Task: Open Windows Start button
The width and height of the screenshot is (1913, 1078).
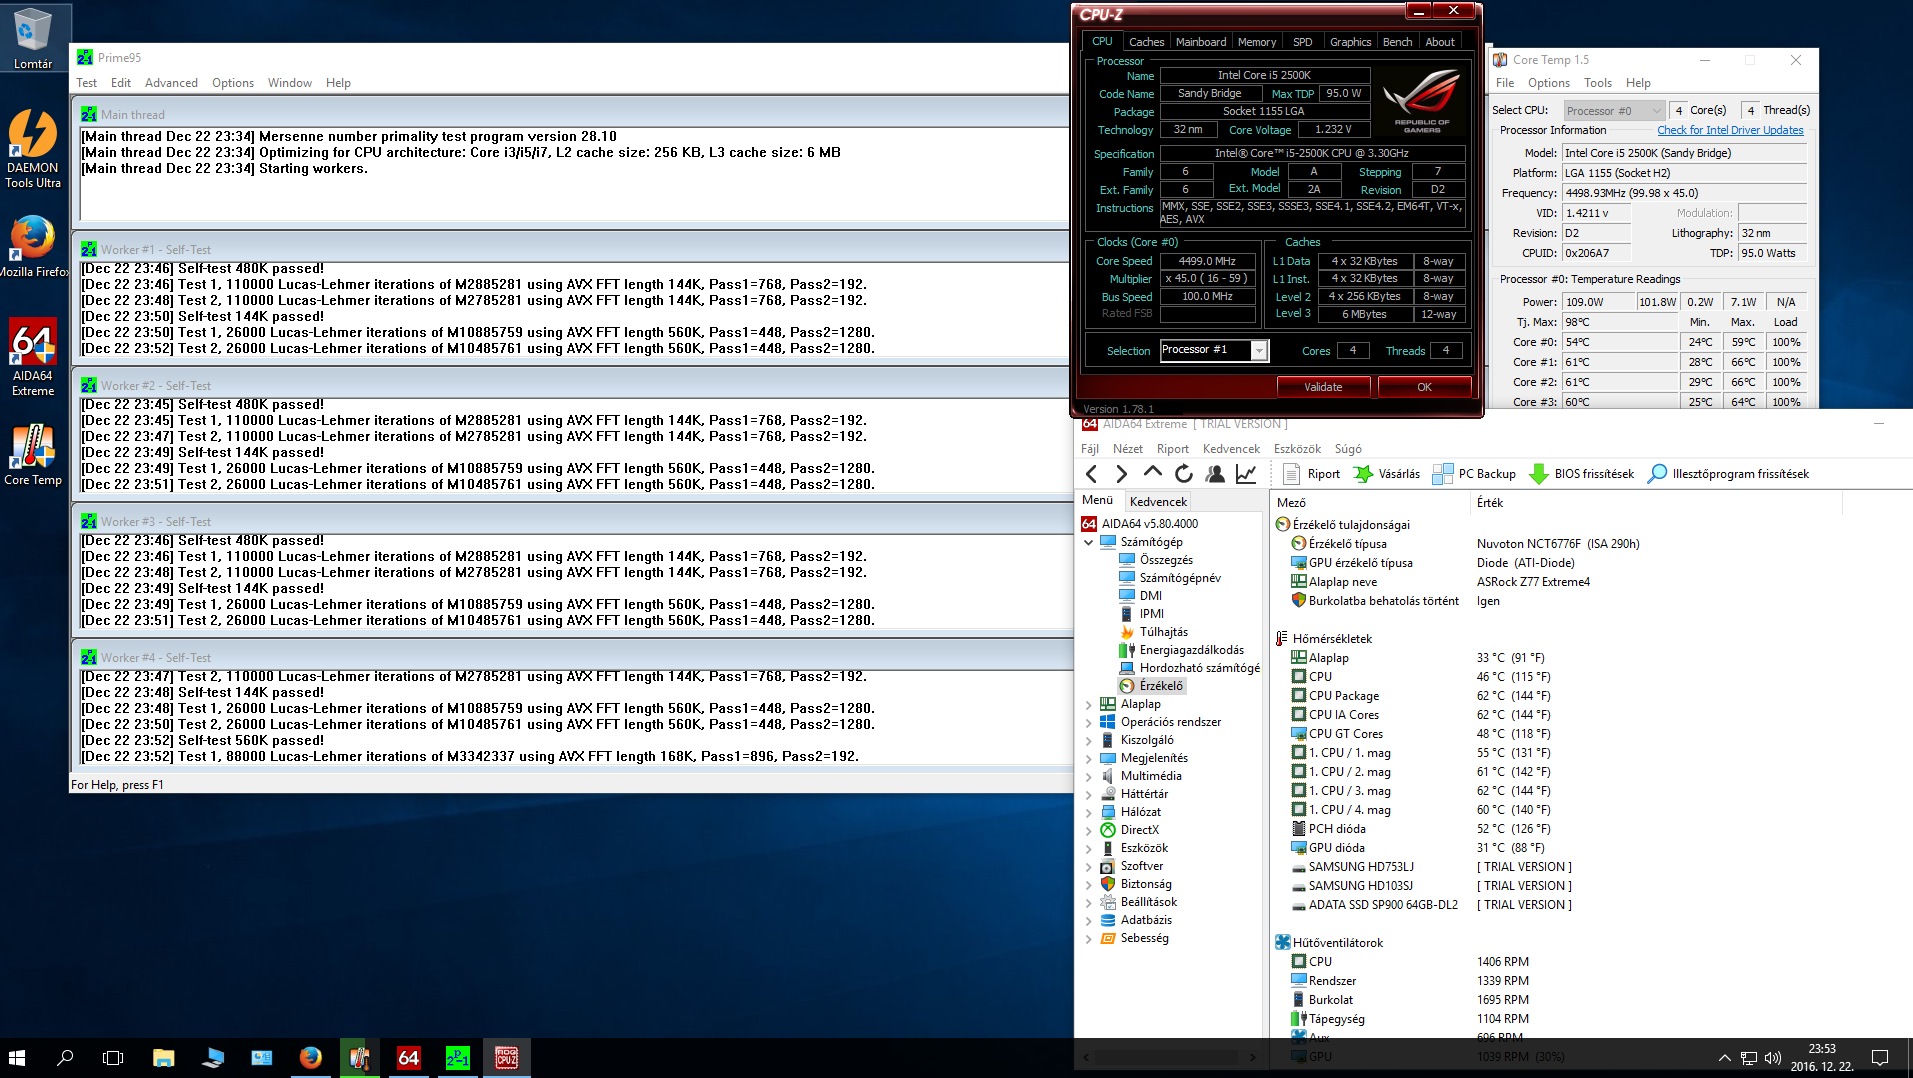Action: pyautogui.click(x=17, y=1057)
